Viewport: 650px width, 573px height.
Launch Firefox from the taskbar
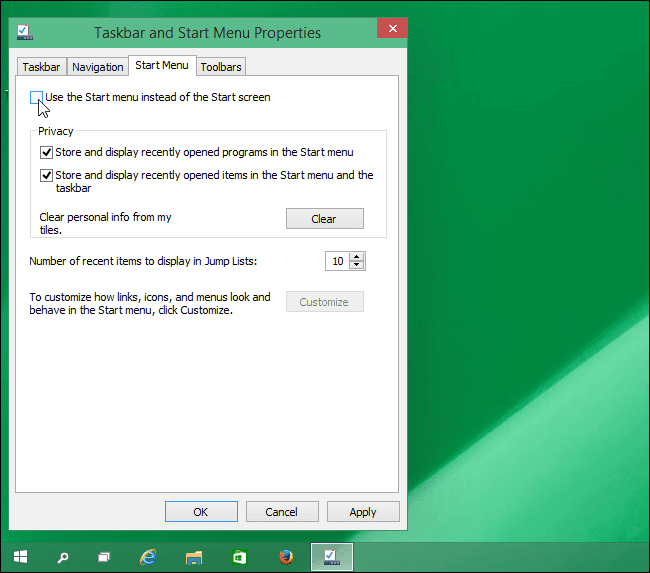tap(286, 557)
